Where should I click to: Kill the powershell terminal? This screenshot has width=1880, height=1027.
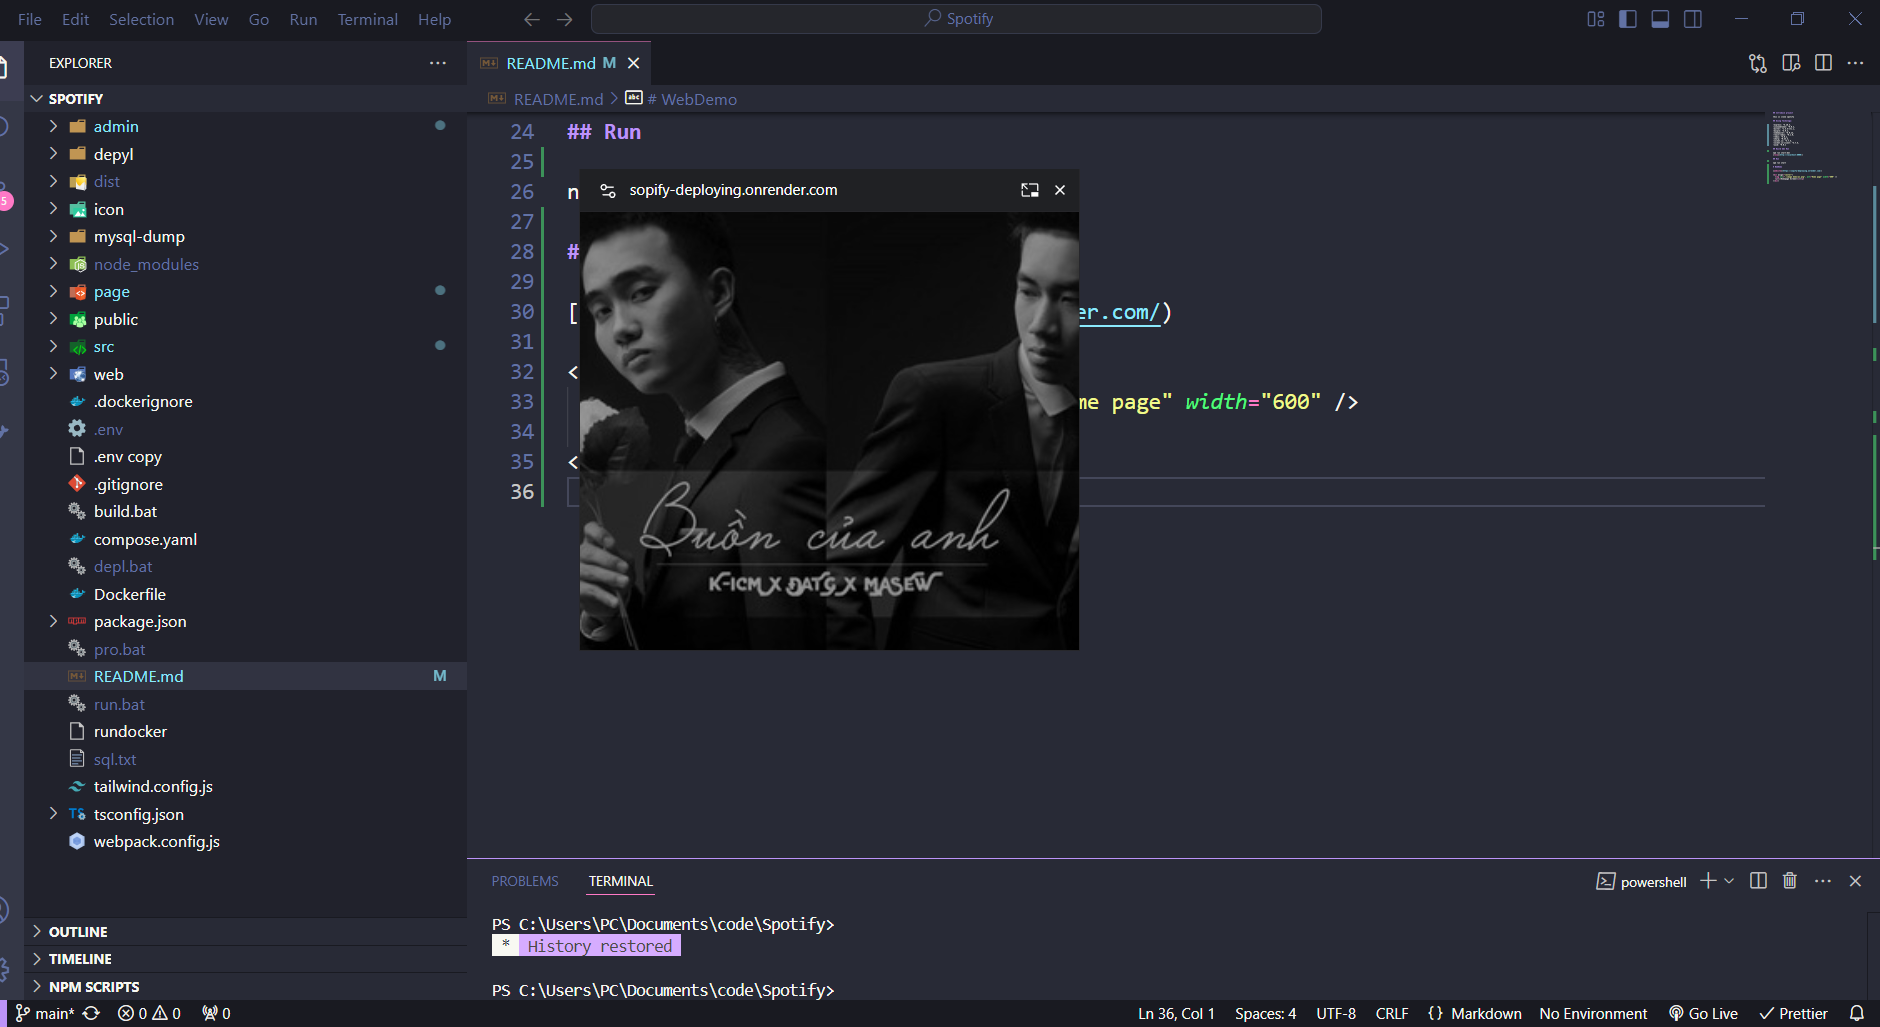[1790, 881]
